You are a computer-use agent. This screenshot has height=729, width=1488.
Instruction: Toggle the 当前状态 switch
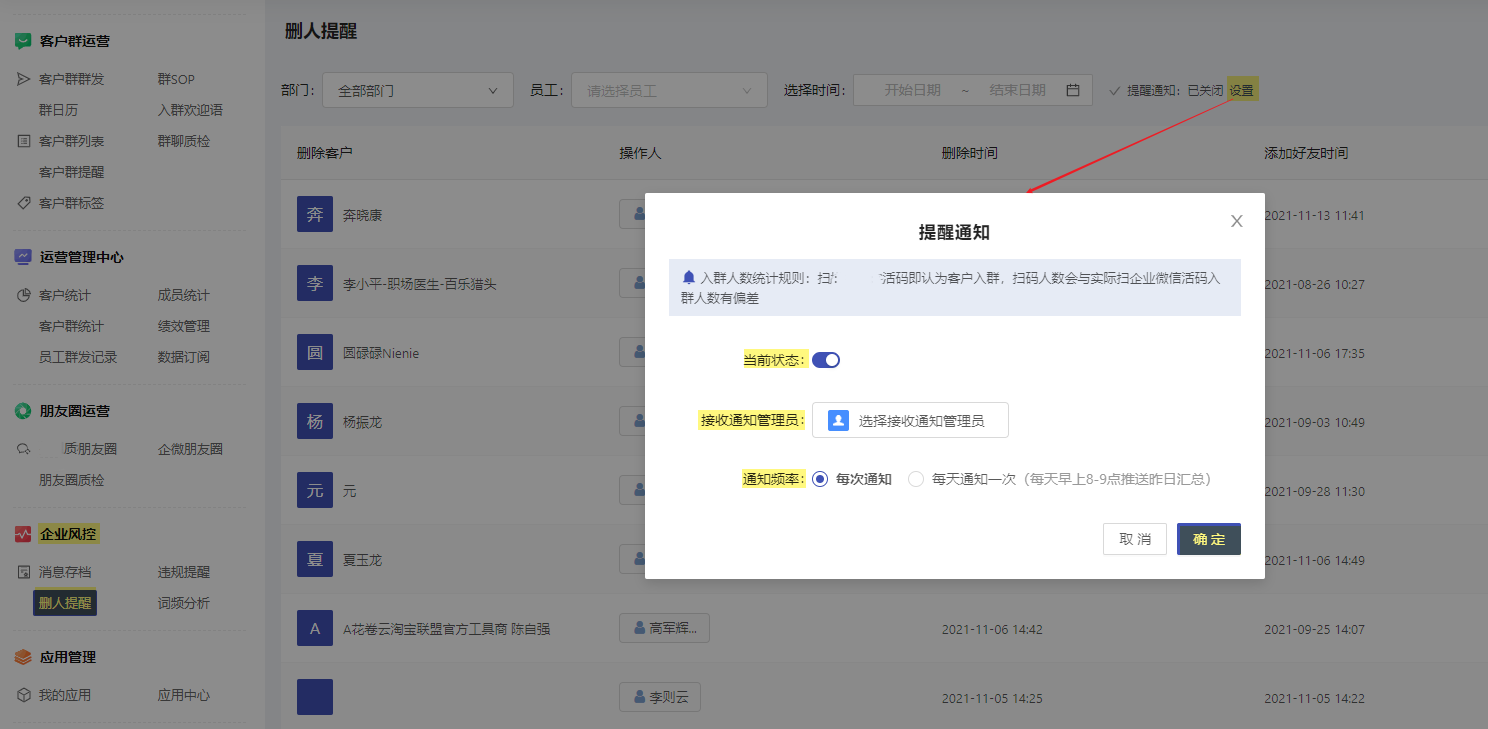point(826,360)
